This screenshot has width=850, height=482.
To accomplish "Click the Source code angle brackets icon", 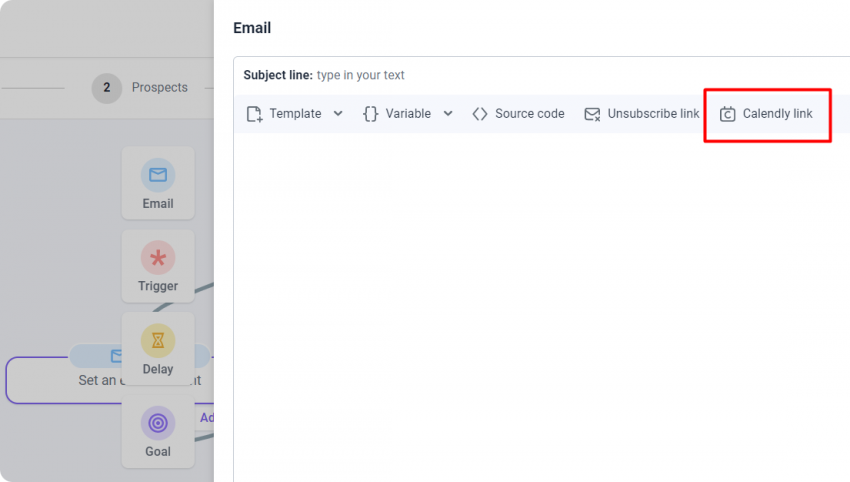I will pos(480,114).
